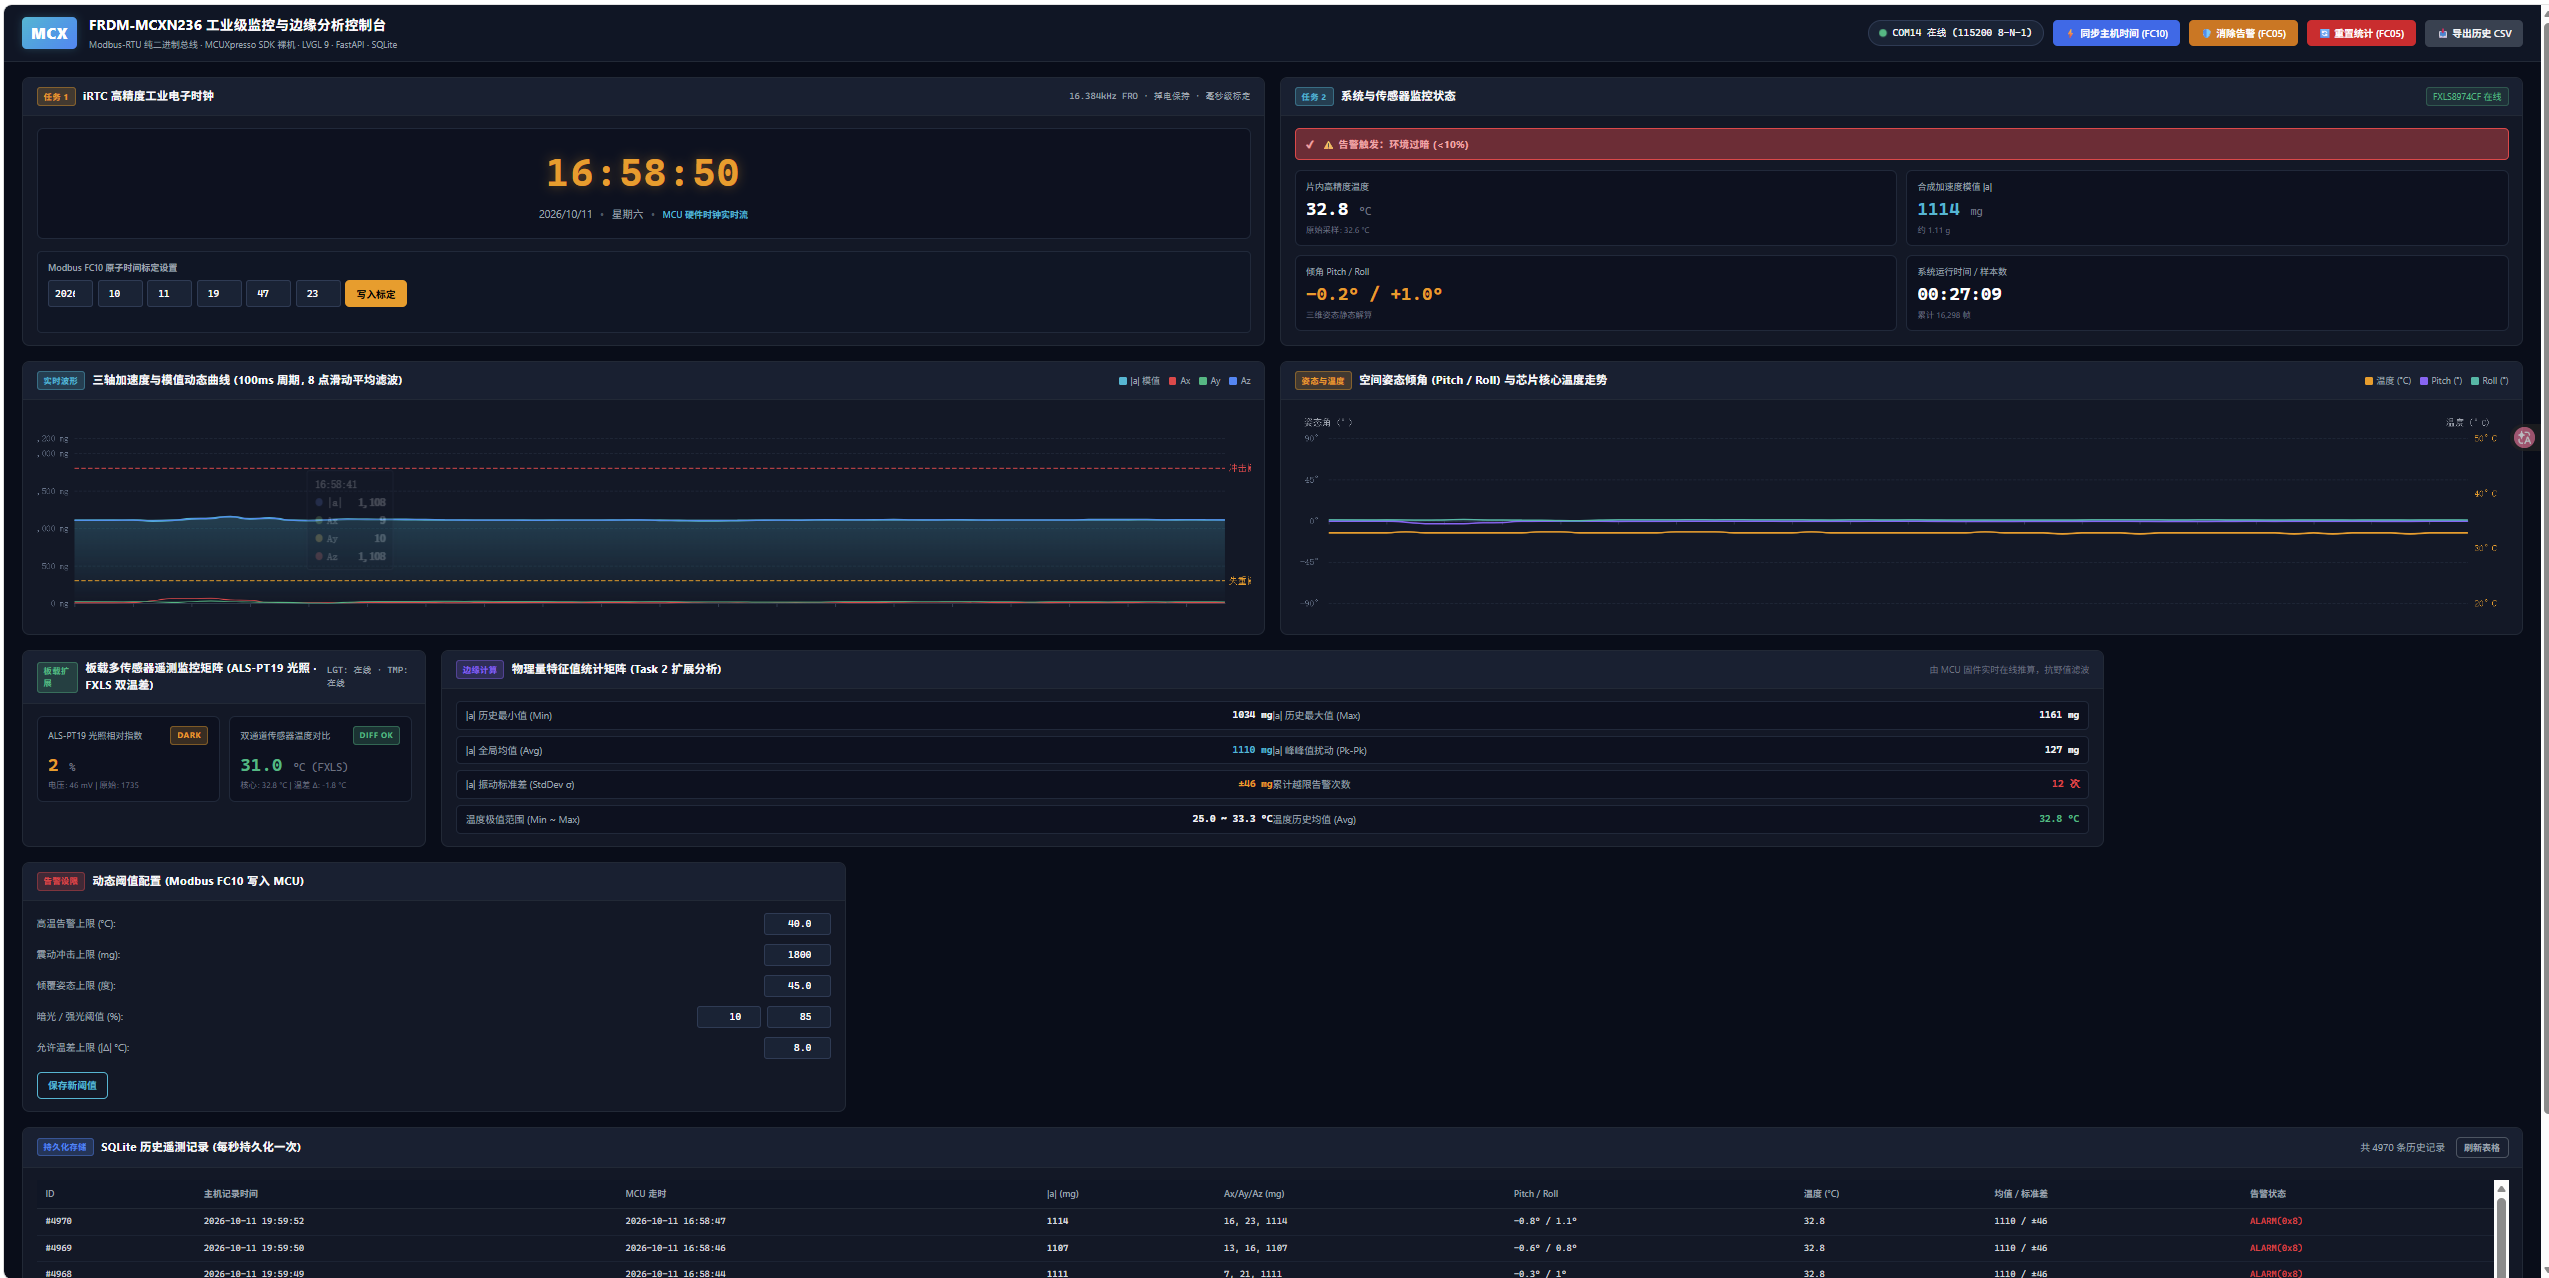Click the warning triangle in the alarm banner
The width and height of the screenshot is (2549, 1278).
tap(1328, 145)
